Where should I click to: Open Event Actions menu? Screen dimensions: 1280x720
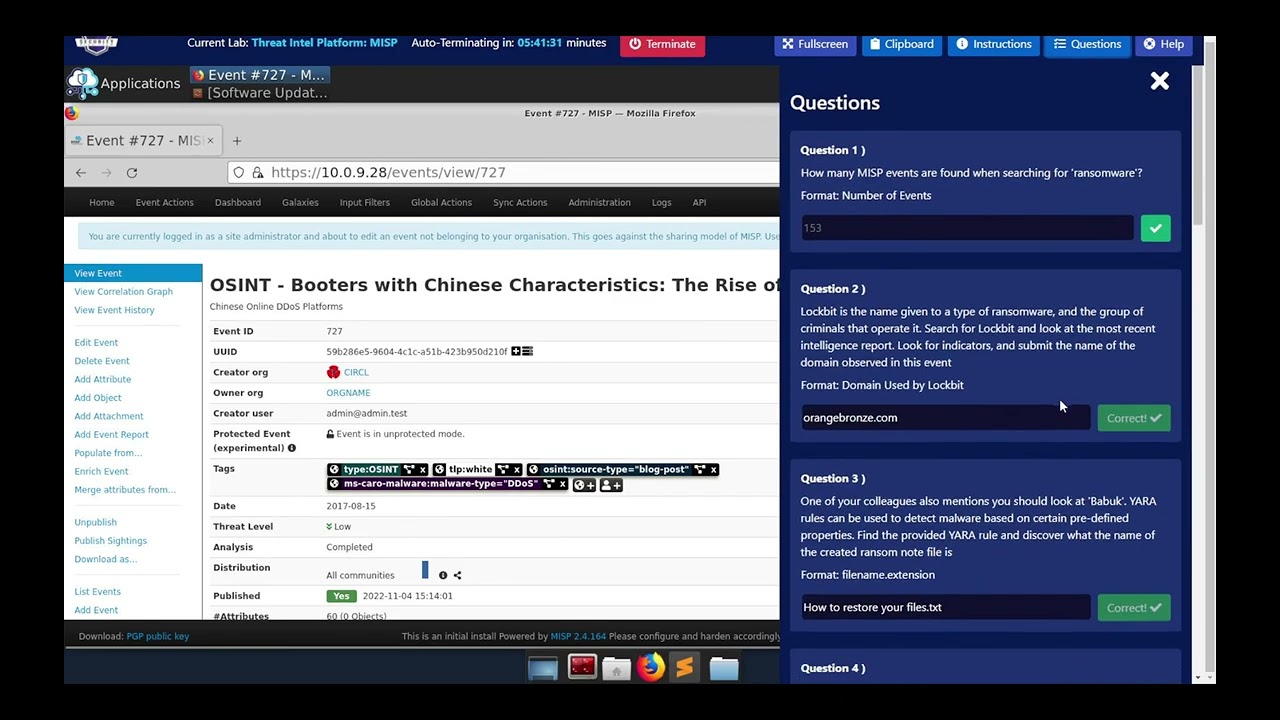point(165,203)
